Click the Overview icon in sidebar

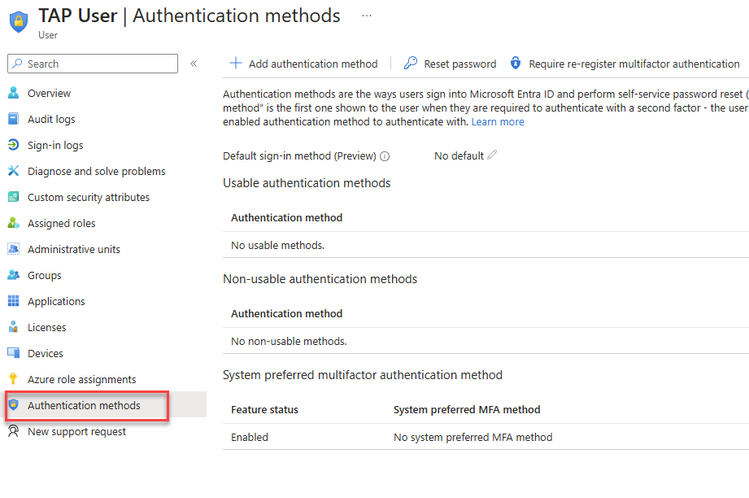pyautogui.click(x=14, y=93)
